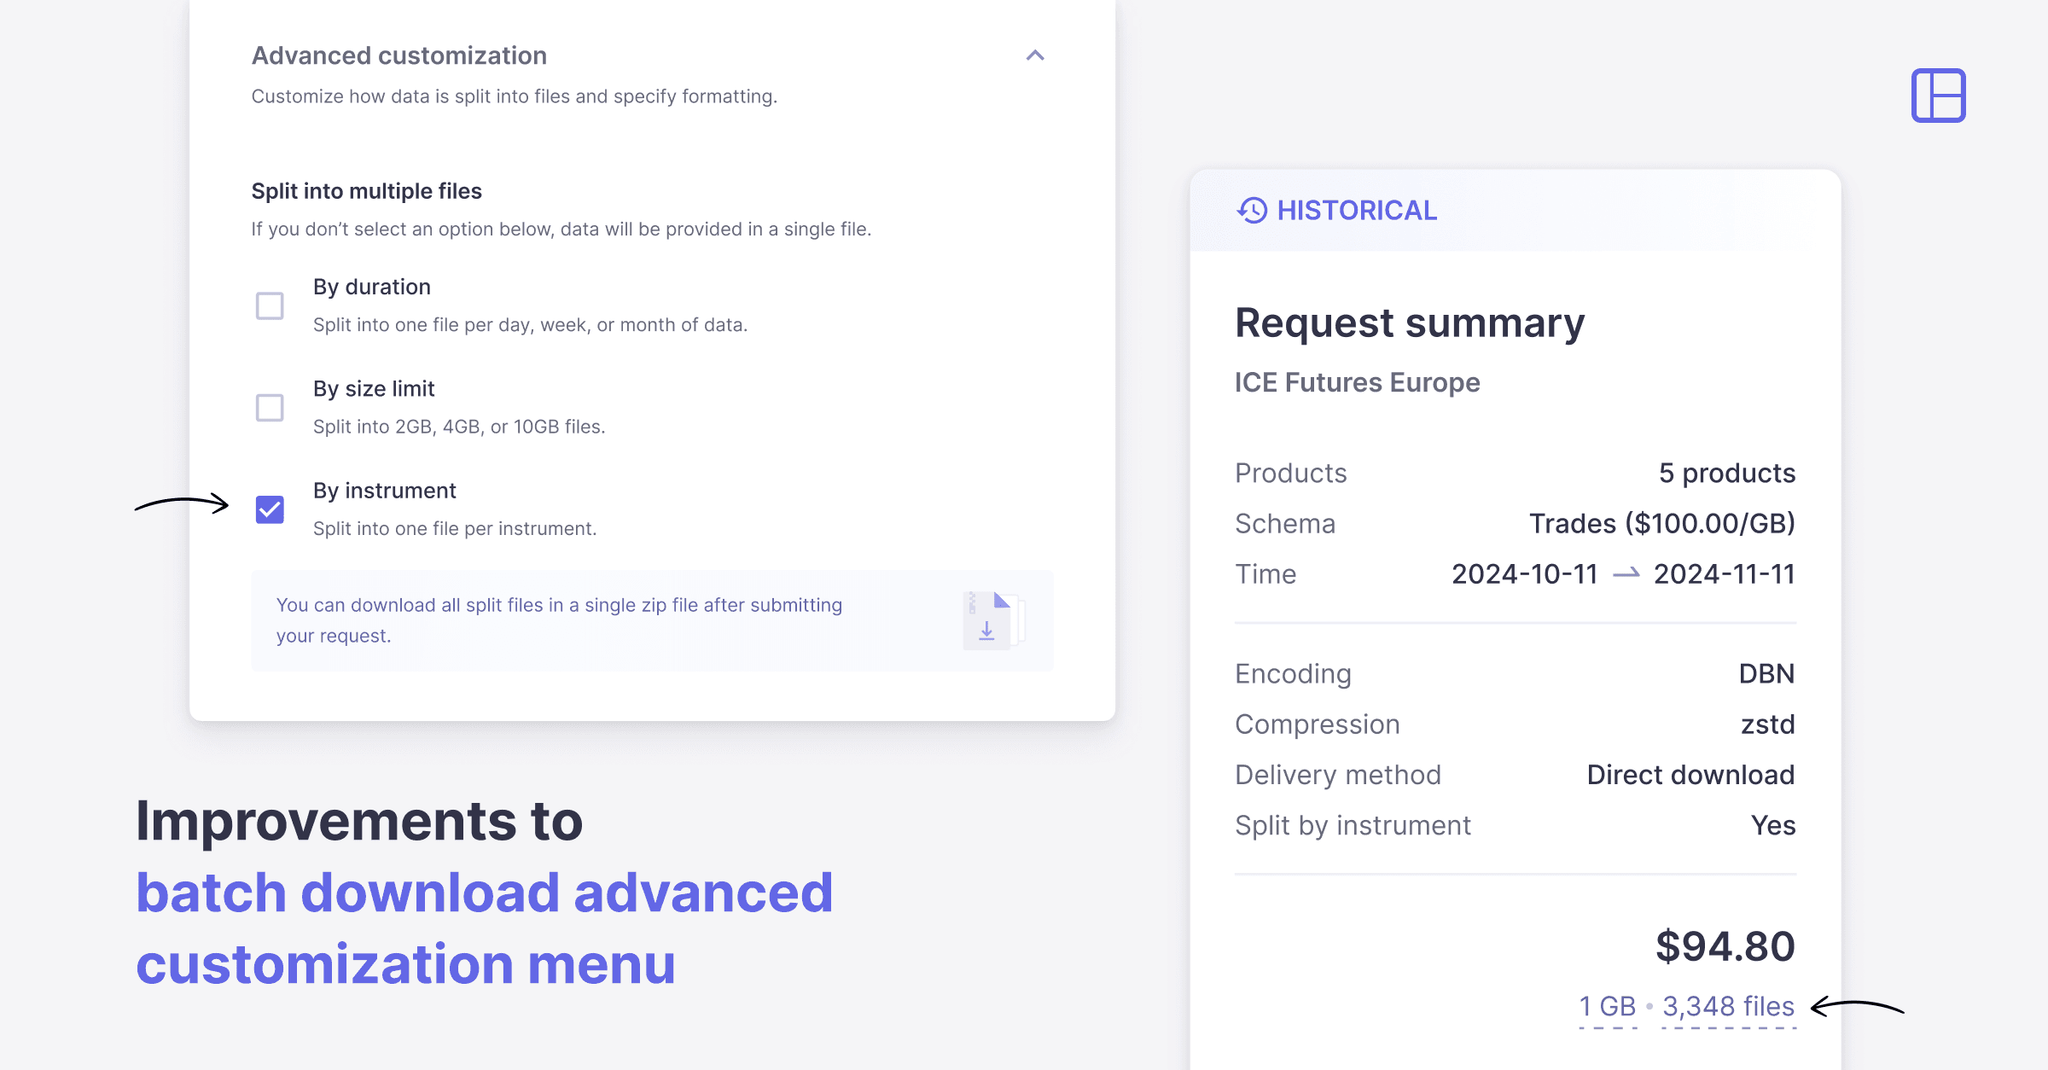Click the 1 GB size link

pos(1607,1007)
